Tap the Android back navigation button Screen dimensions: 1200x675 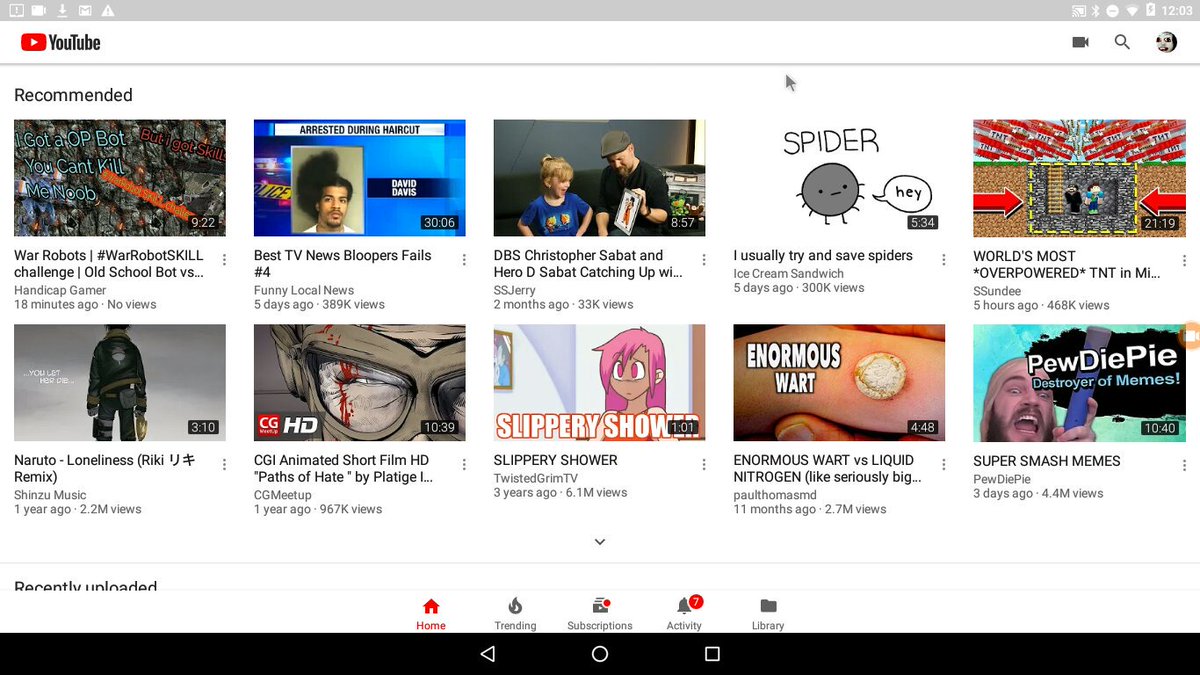(487, 654)
